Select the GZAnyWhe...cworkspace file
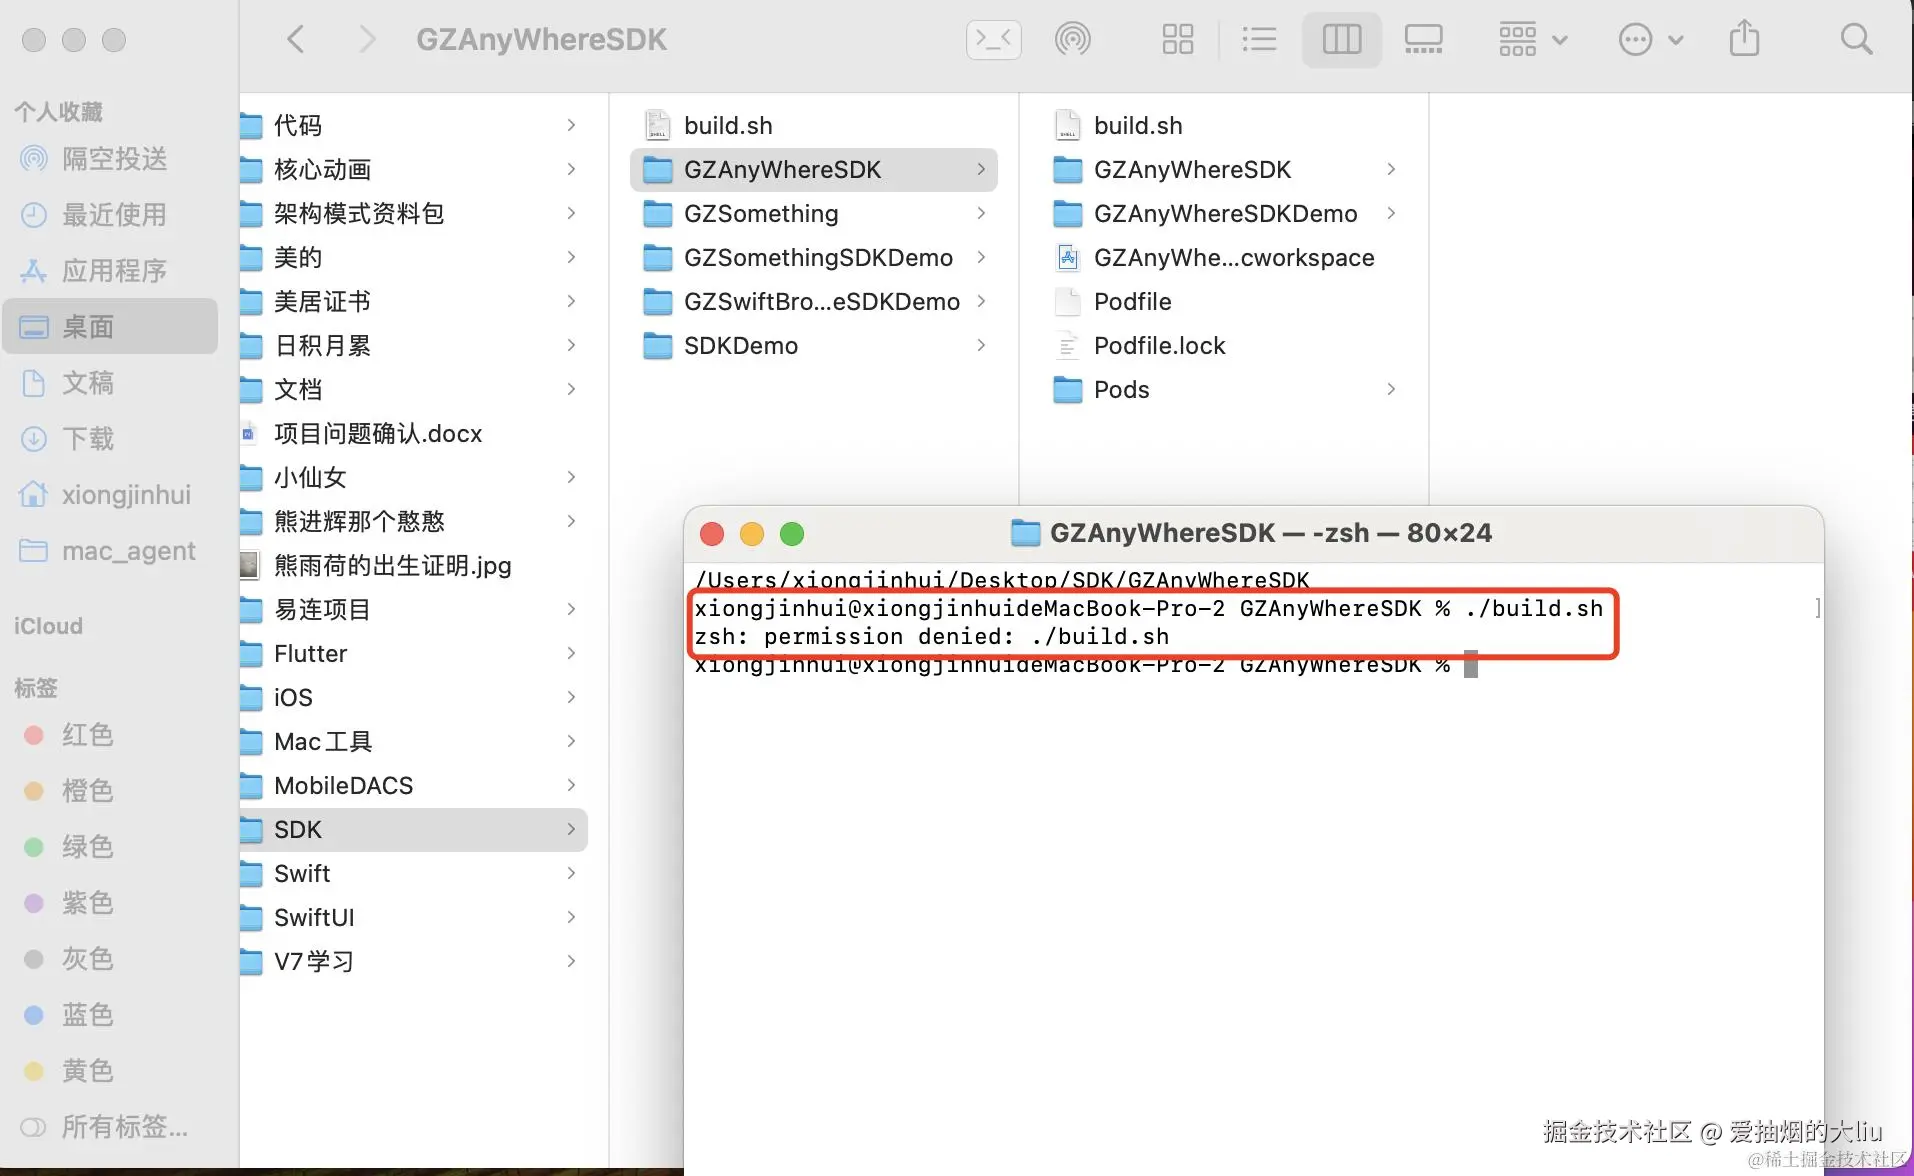 (1224, 257)
